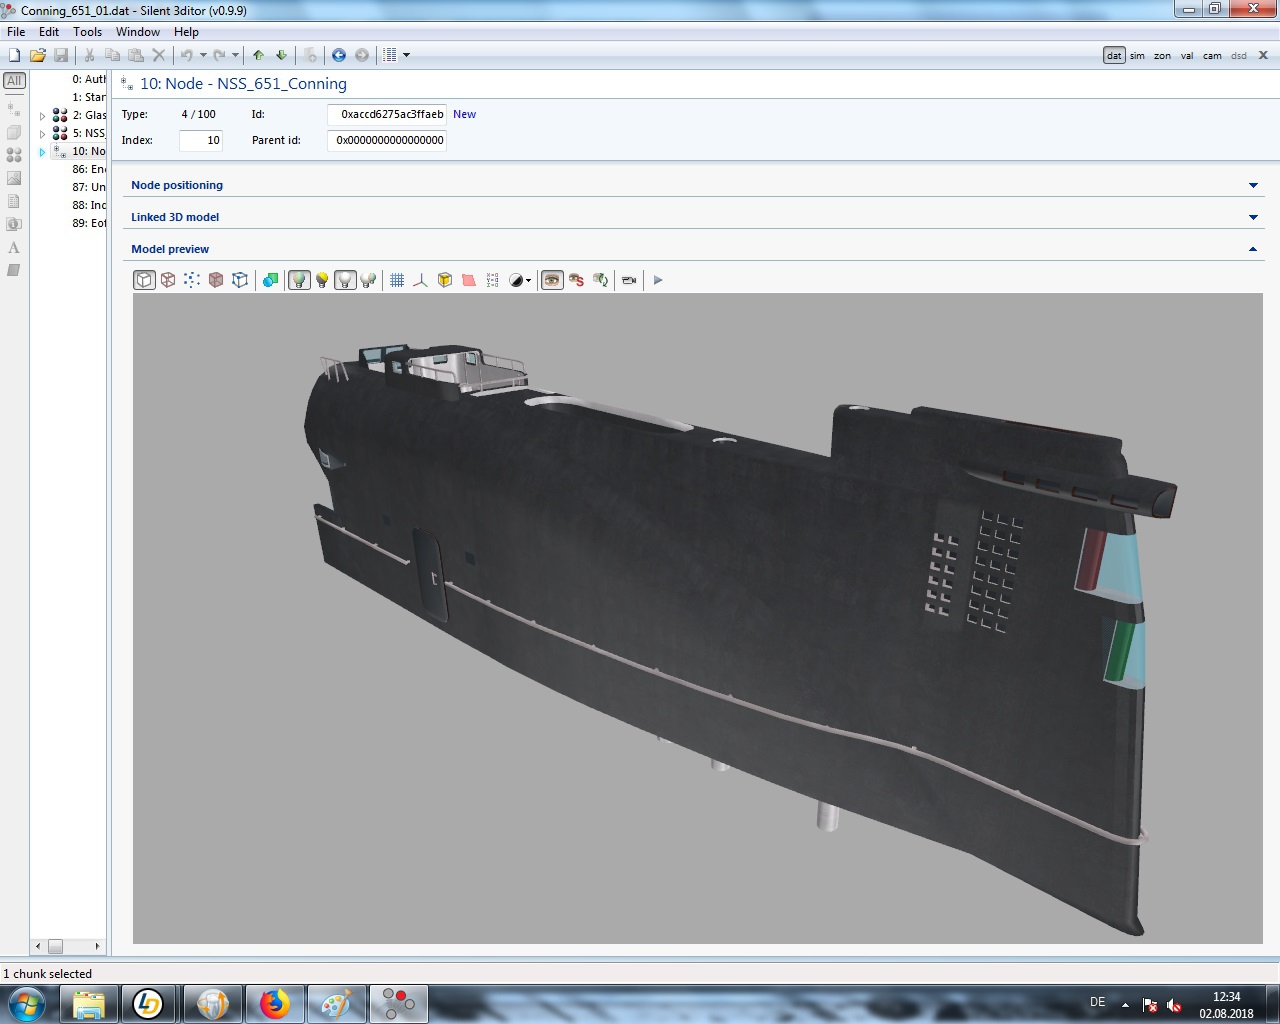The image size is (1280, 1024).
Task: Click the eye with red S icon
Action: pyautogui.click(x=576, y=280)
